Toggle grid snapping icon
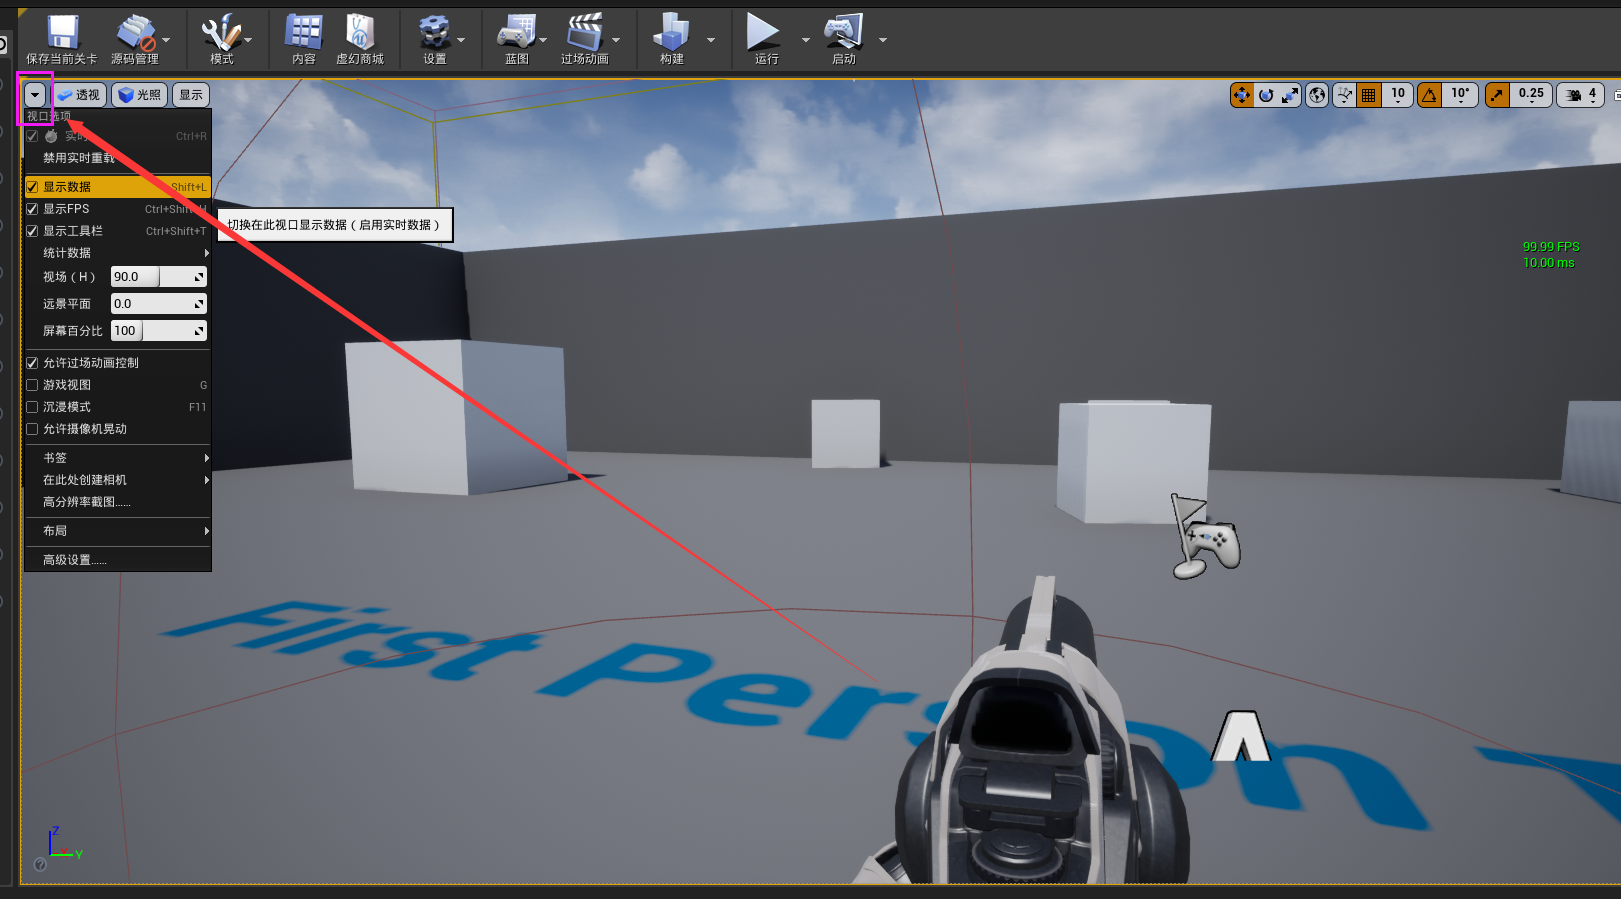Viewport: 1621px width, 899px height. tap(1369, 95)
